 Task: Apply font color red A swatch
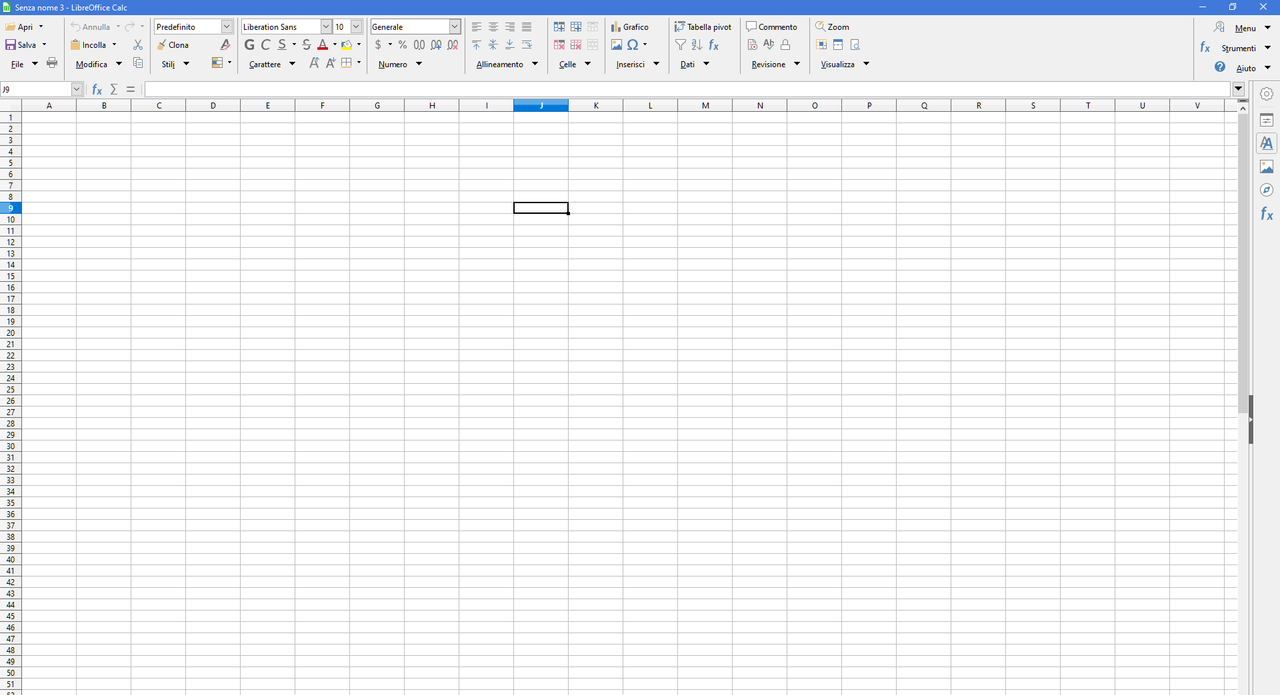322,45
